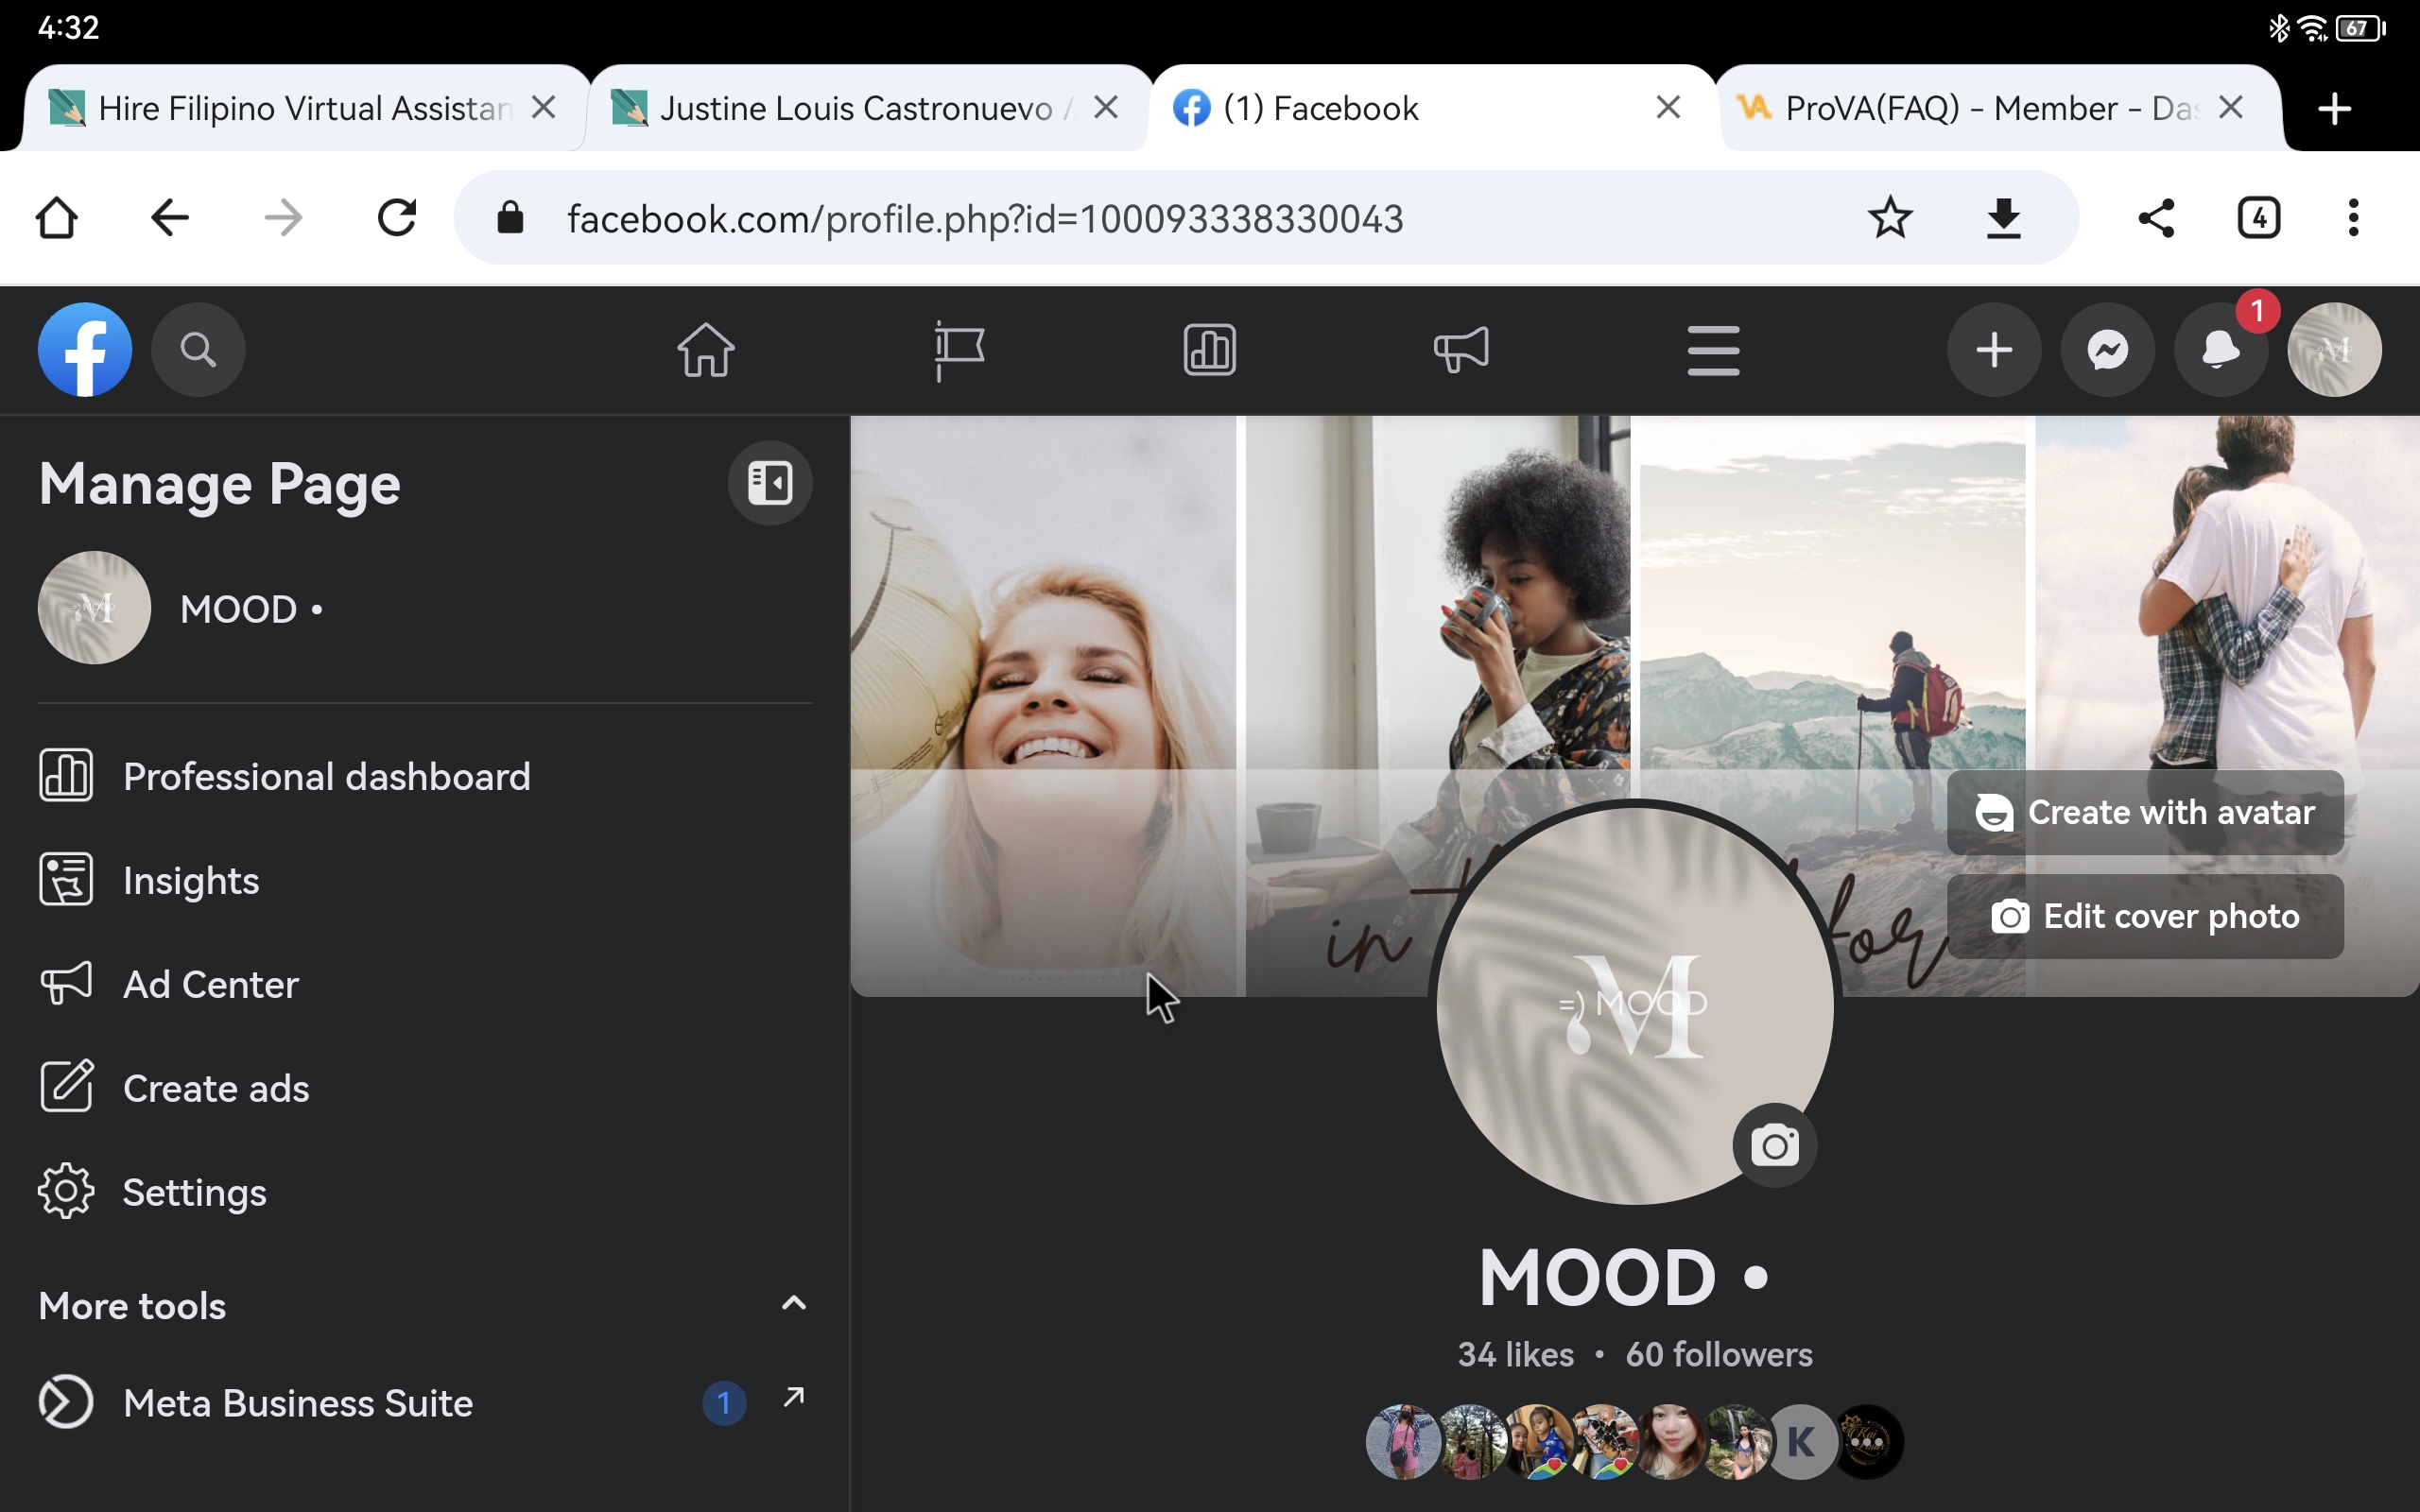Collapse the Manage Page sidebar panel
This screenshot has width=2420, height=1512.
point(769,483)
